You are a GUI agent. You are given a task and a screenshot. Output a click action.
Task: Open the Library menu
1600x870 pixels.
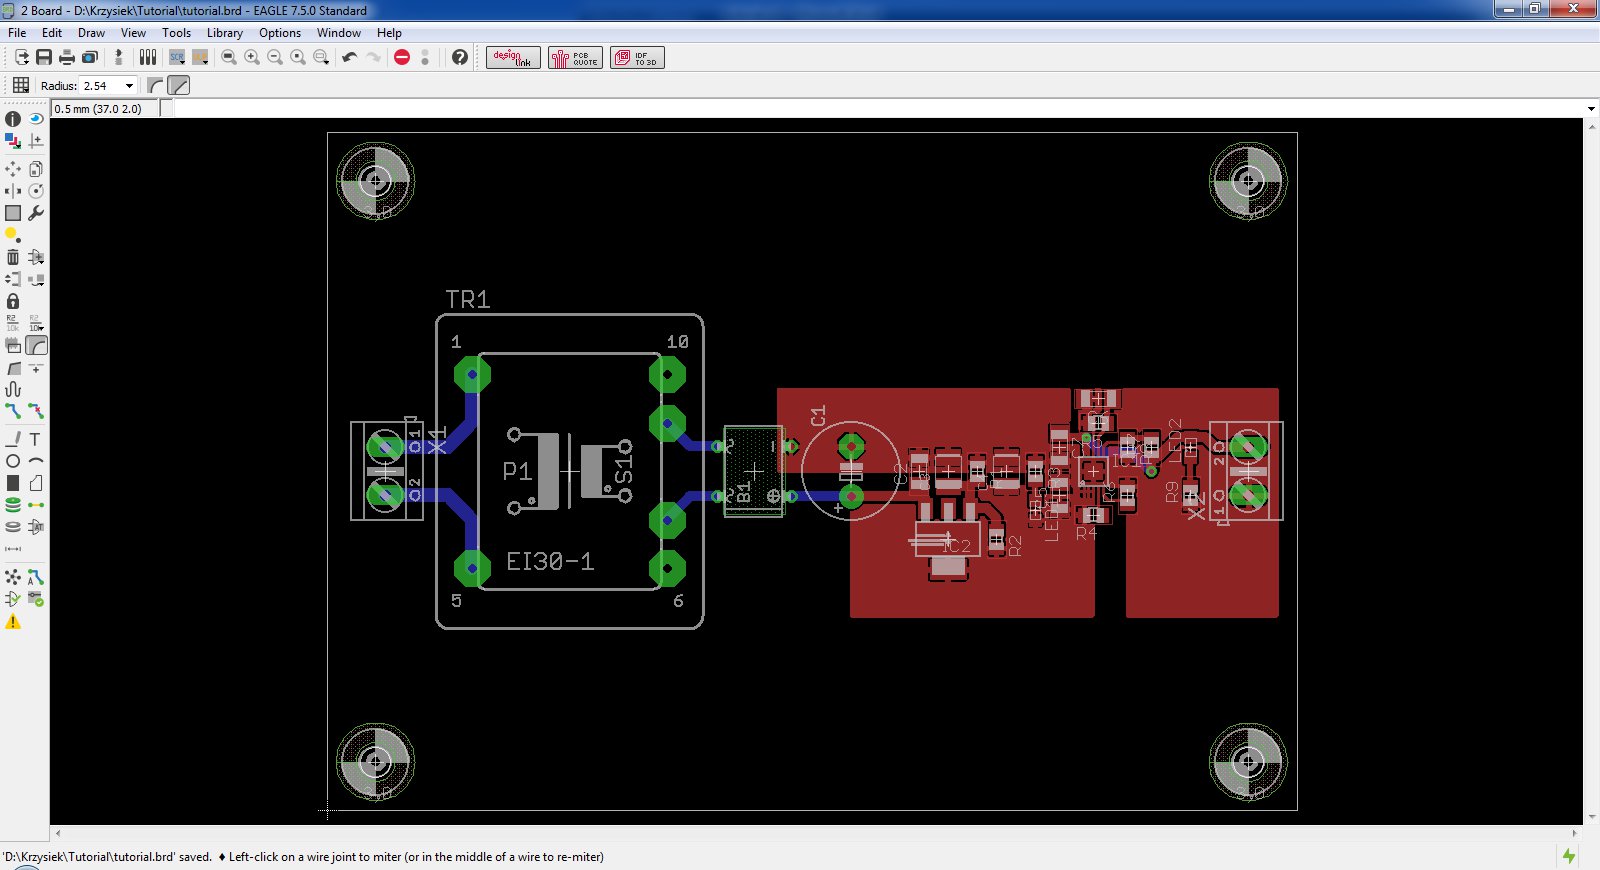pos(225,33)
